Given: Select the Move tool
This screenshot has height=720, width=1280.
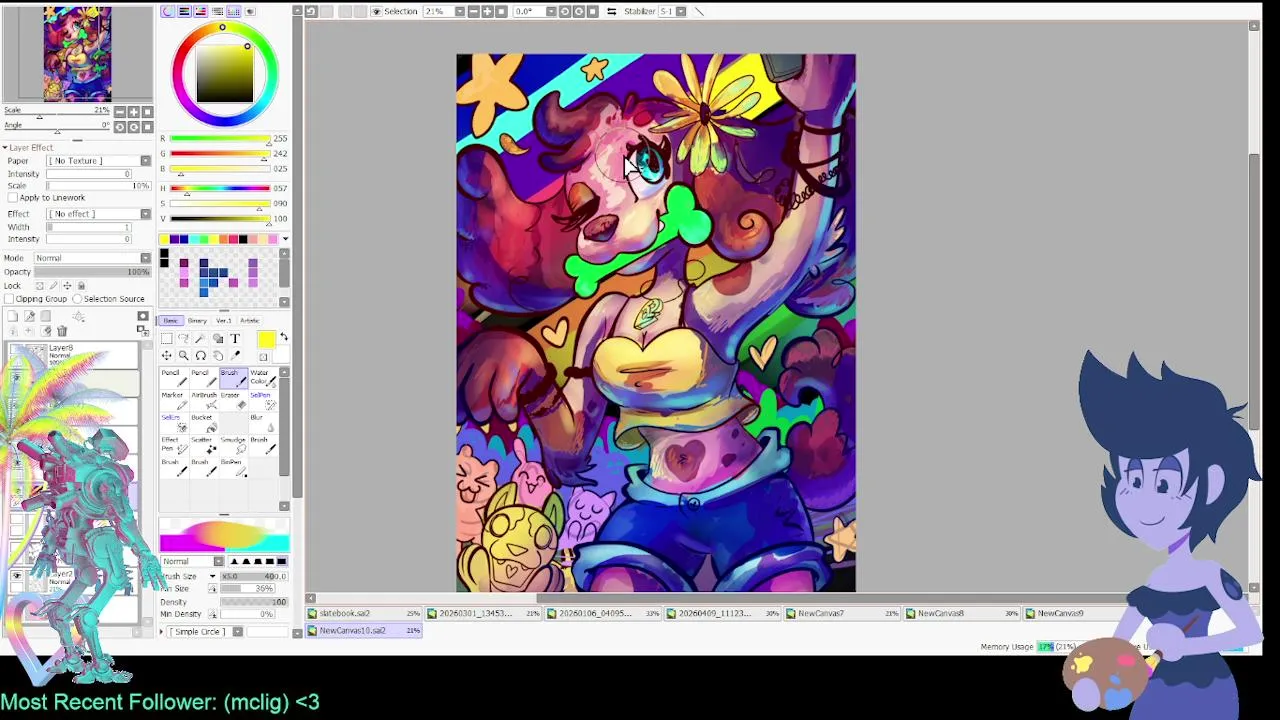Looking at the screenshot, I should click(166, 355).
